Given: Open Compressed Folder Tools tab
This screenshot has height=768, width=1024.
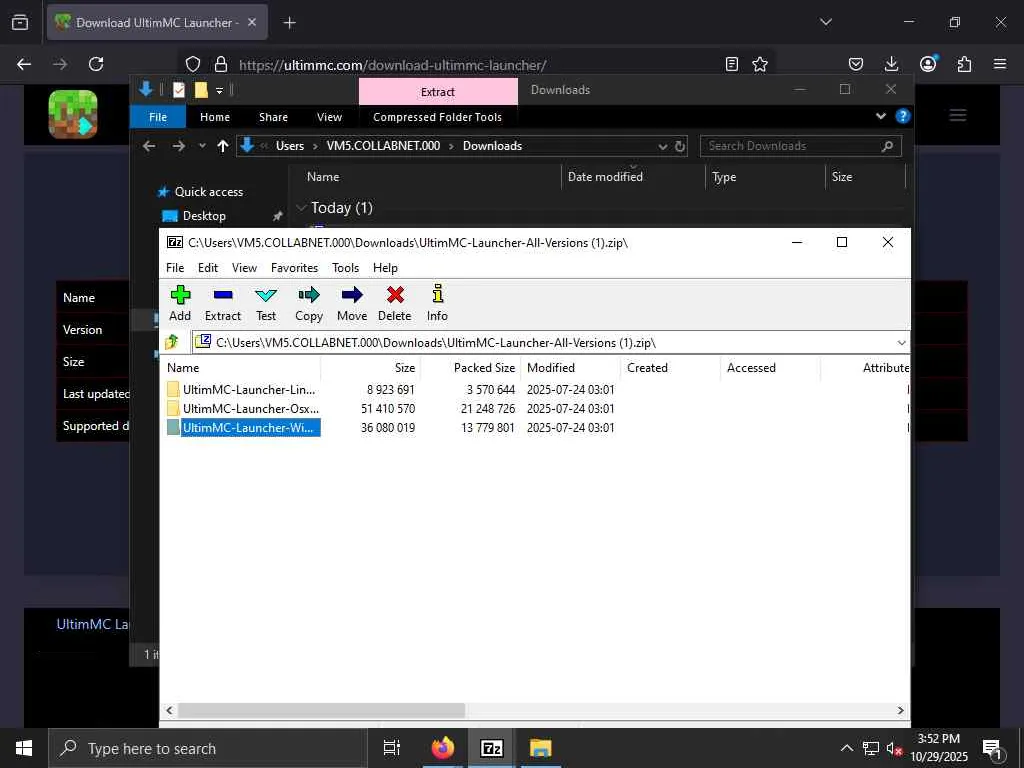Looking at the screenshot, I should 438,117.
